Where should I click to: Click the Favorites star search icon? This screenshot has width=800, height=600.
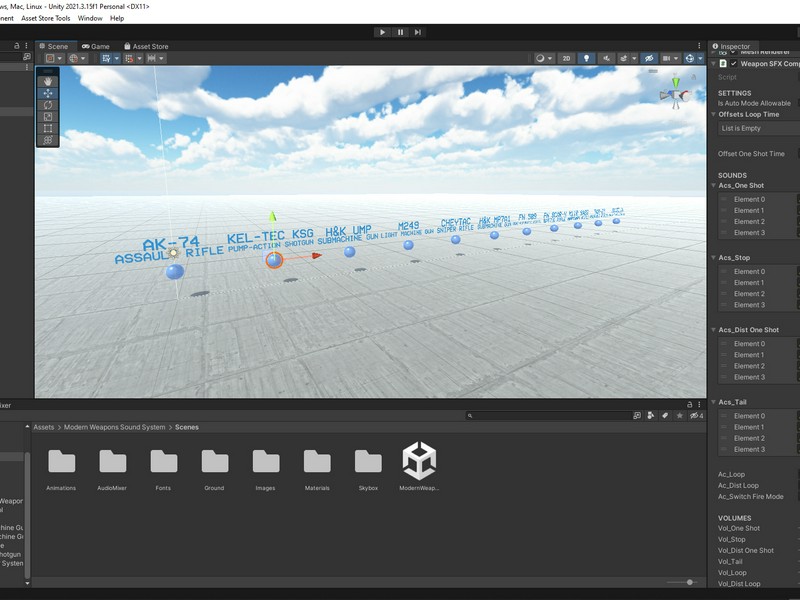coord(679,416)
